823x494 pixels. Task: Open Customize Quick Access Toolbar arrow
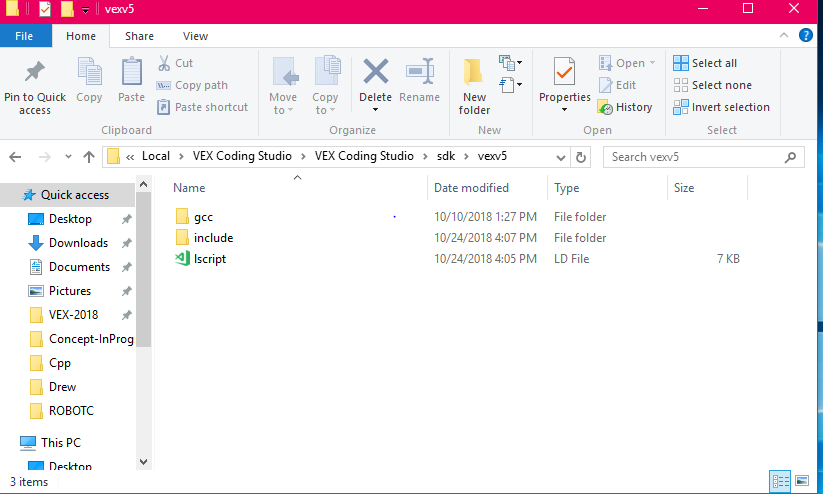[x=85, y=9]
